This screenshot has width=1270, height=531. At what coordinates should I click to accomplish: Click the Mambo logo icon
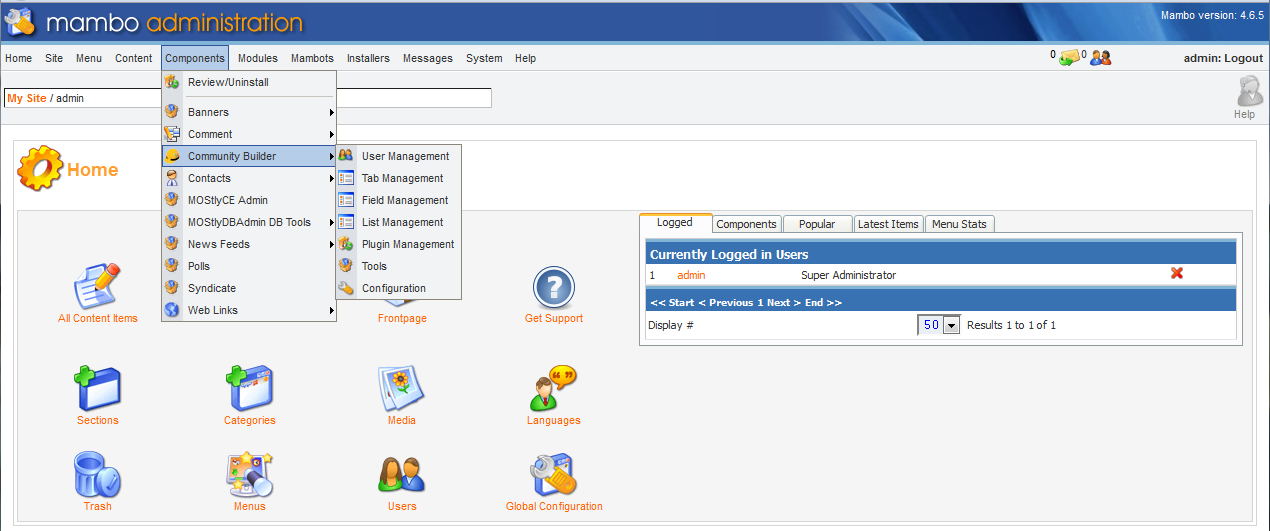click(20, 21)
